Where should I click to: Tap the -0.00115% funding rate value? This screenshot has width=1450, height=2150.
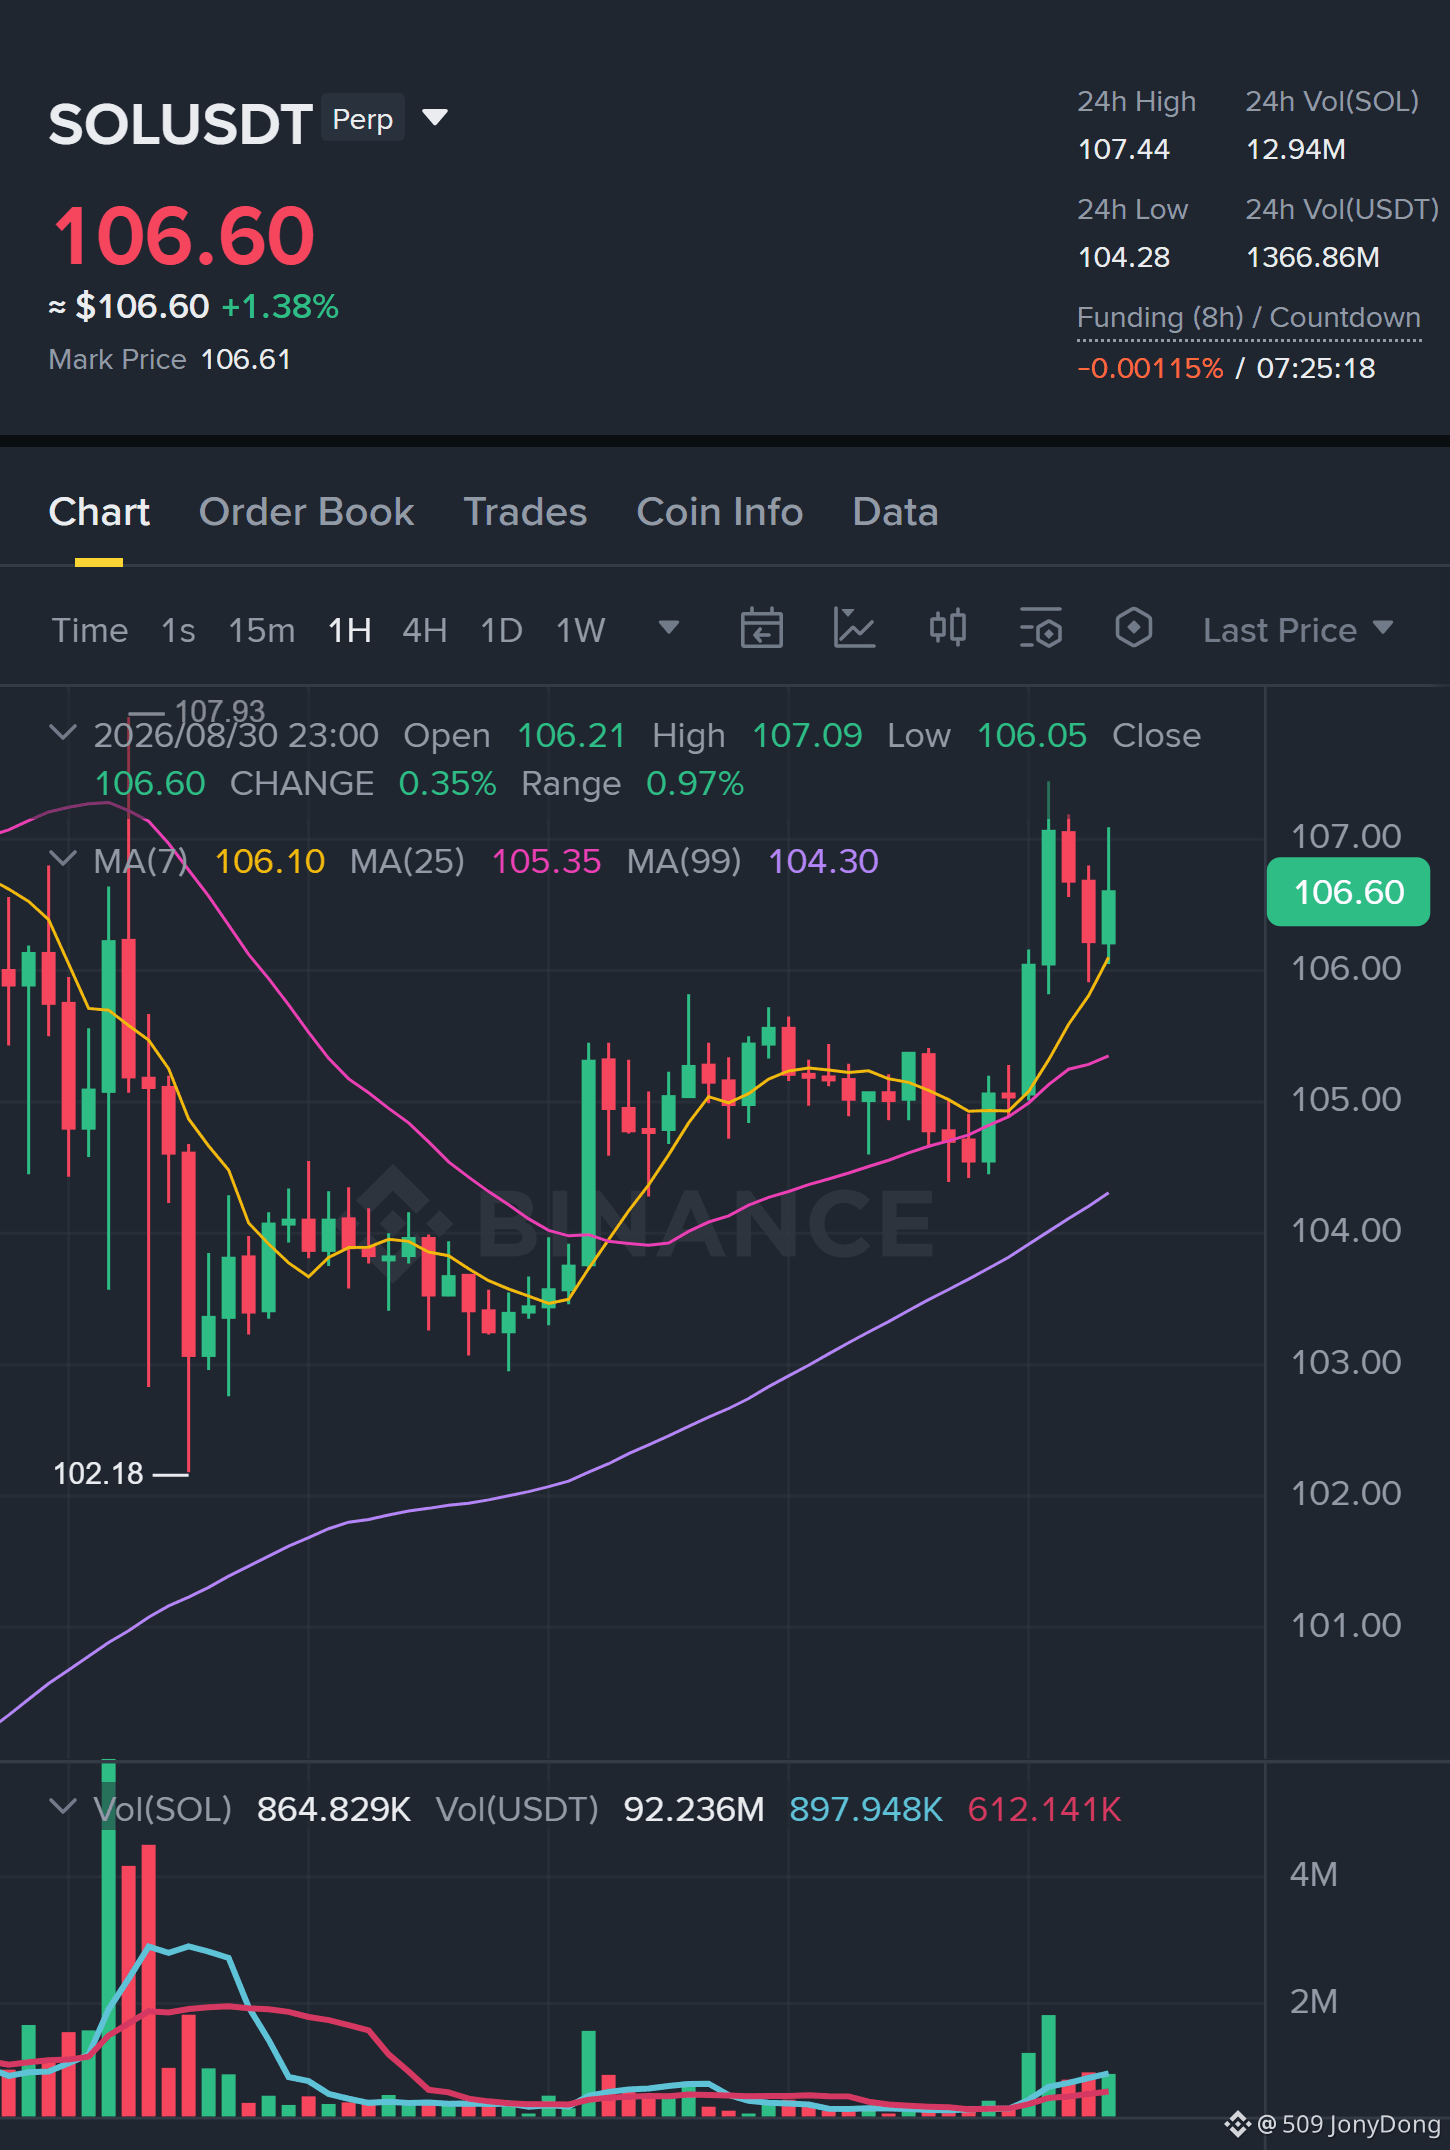(1150, 368)
